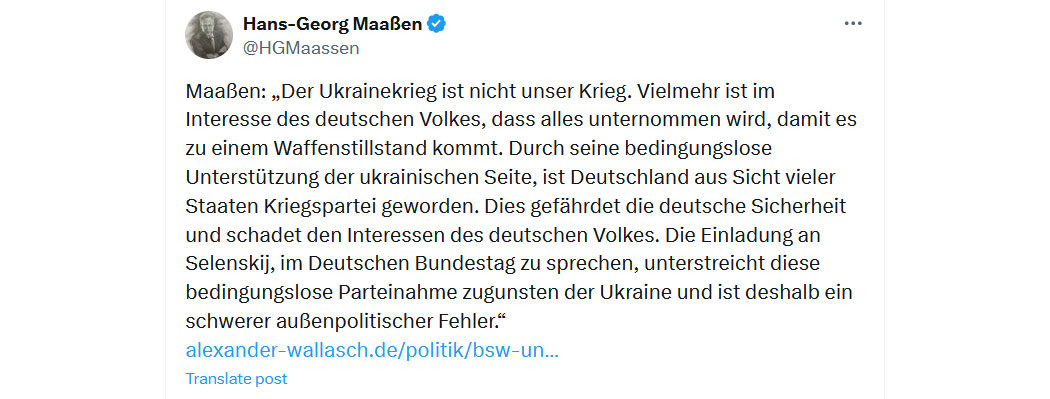Image resolution: width=1050 pixels, height=399 pixels.
Task: Click the display name Hans-Georg Maaßen
Action: [x=333, y=24]
